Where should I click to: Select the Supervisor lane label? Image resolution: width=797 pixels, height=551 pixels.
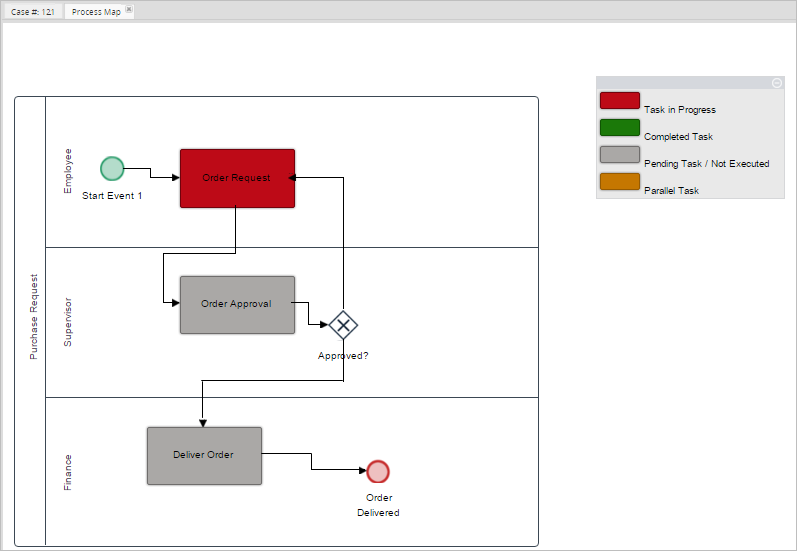(68, 322)
